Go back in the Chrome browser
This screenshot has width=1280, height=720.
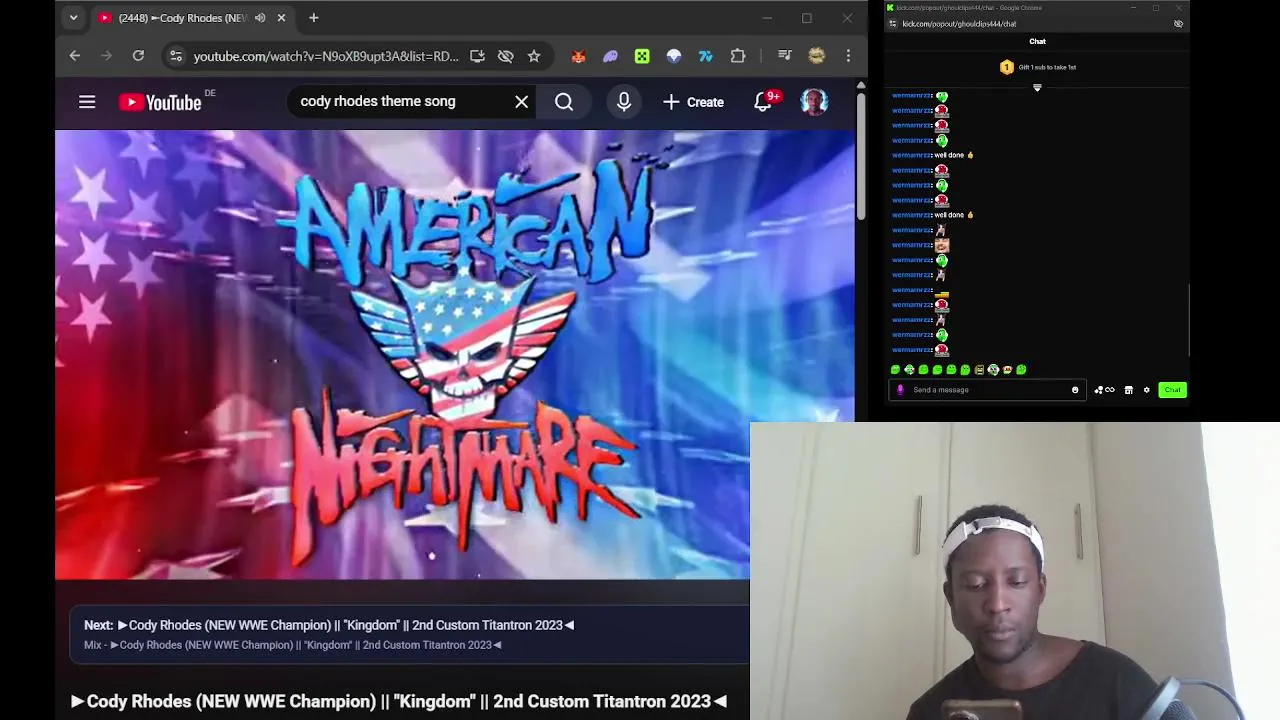[75, 56]
